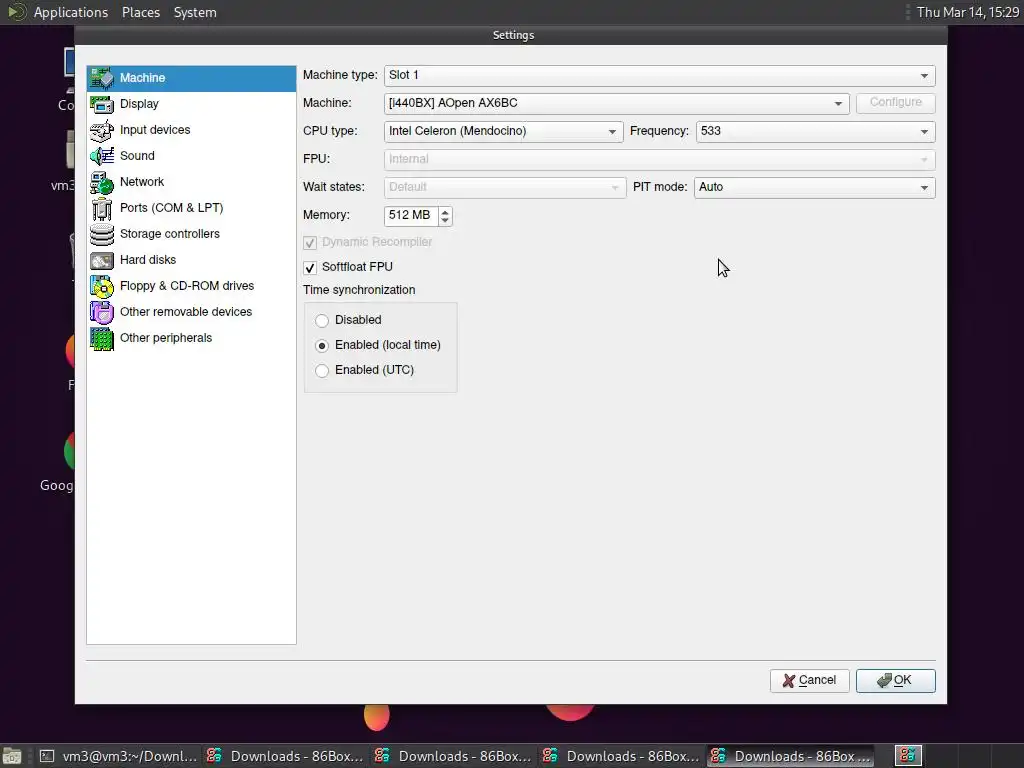Select Enabled (UTC) radio button
This screenshot has height=768, width=1024.
321,371
